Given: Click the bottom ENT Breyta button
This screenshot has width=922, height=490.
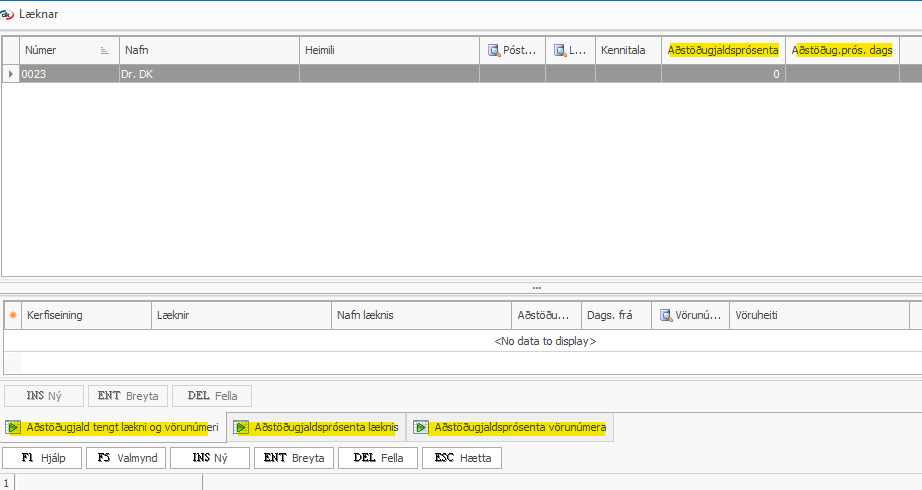Looking at the screenshot, I should coord(293,458).
